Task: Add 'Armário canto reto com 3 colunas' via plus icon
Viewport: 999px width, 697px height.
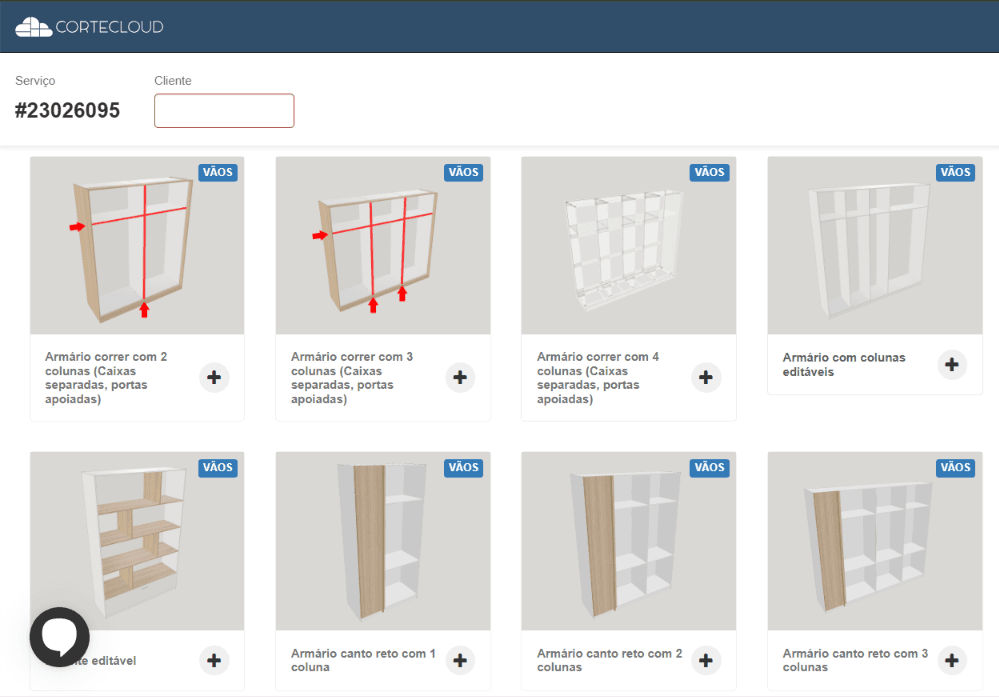Action: pos(952,660)
